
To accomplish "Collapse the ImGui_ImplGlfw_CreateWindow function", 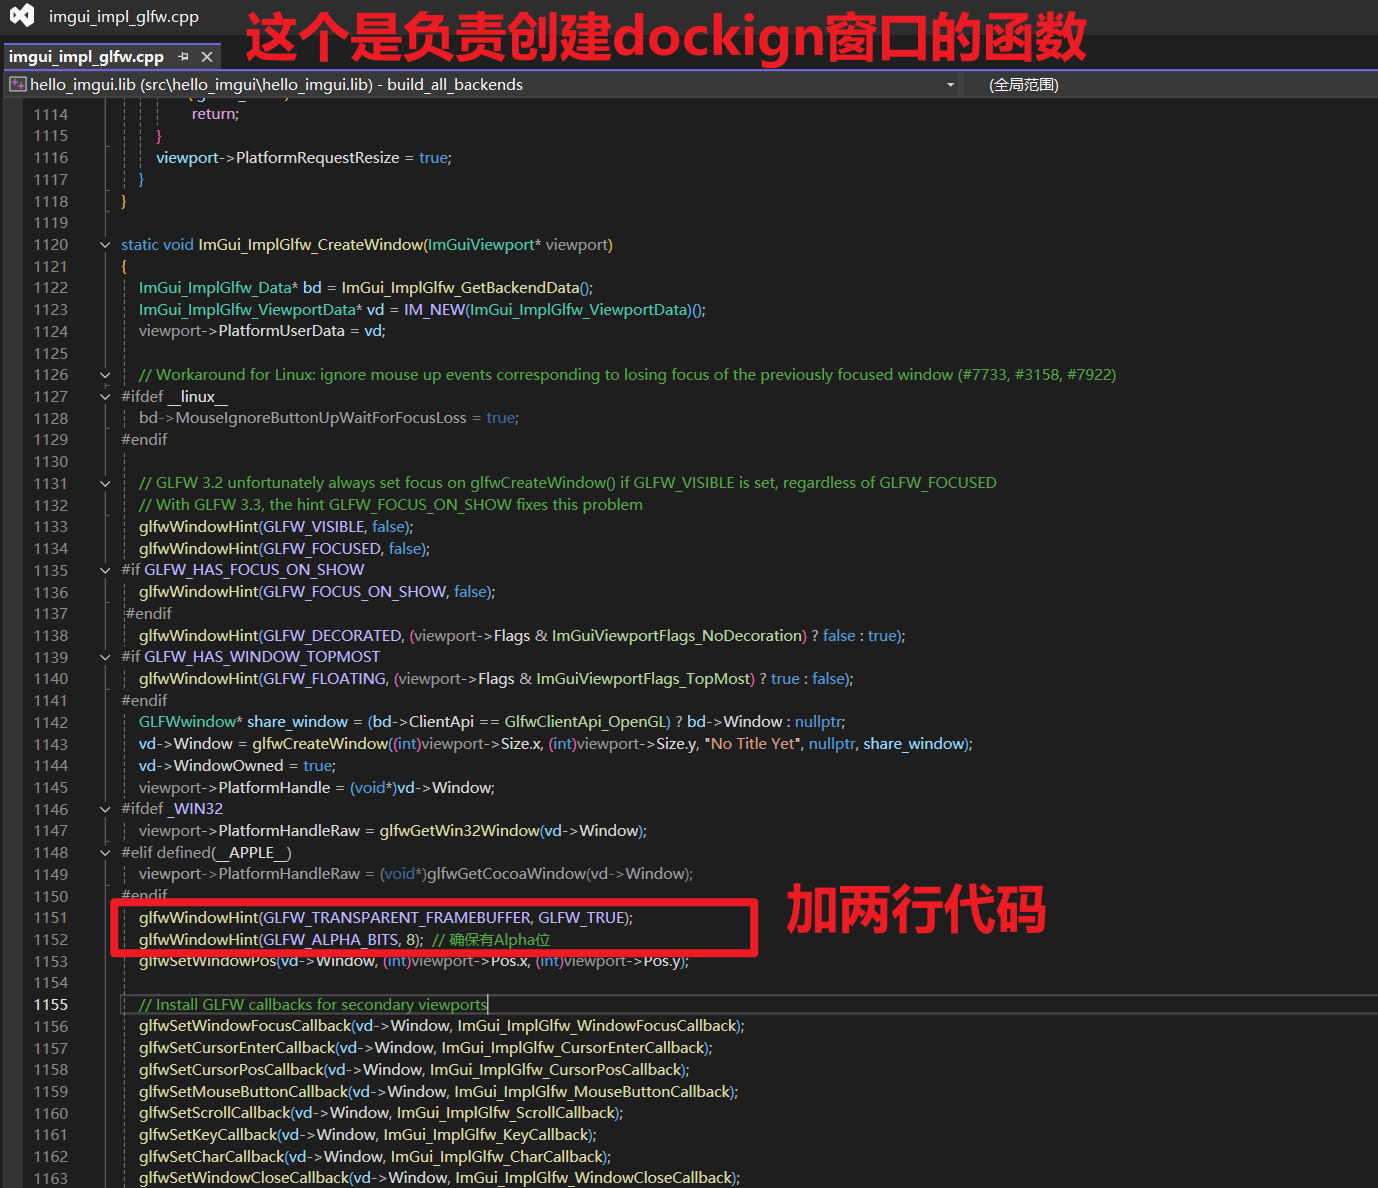I will [x=105, y=245].
